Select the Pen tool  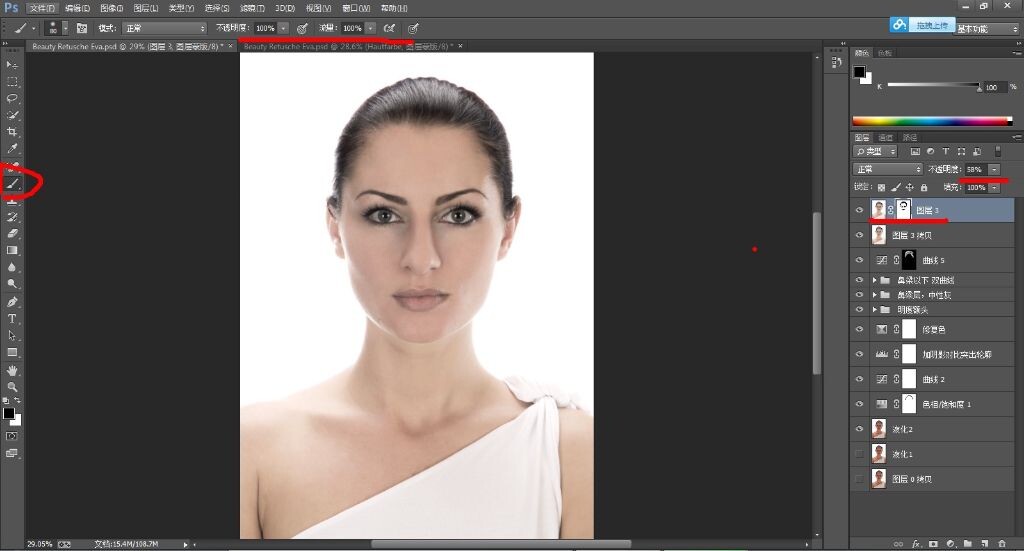12,302
